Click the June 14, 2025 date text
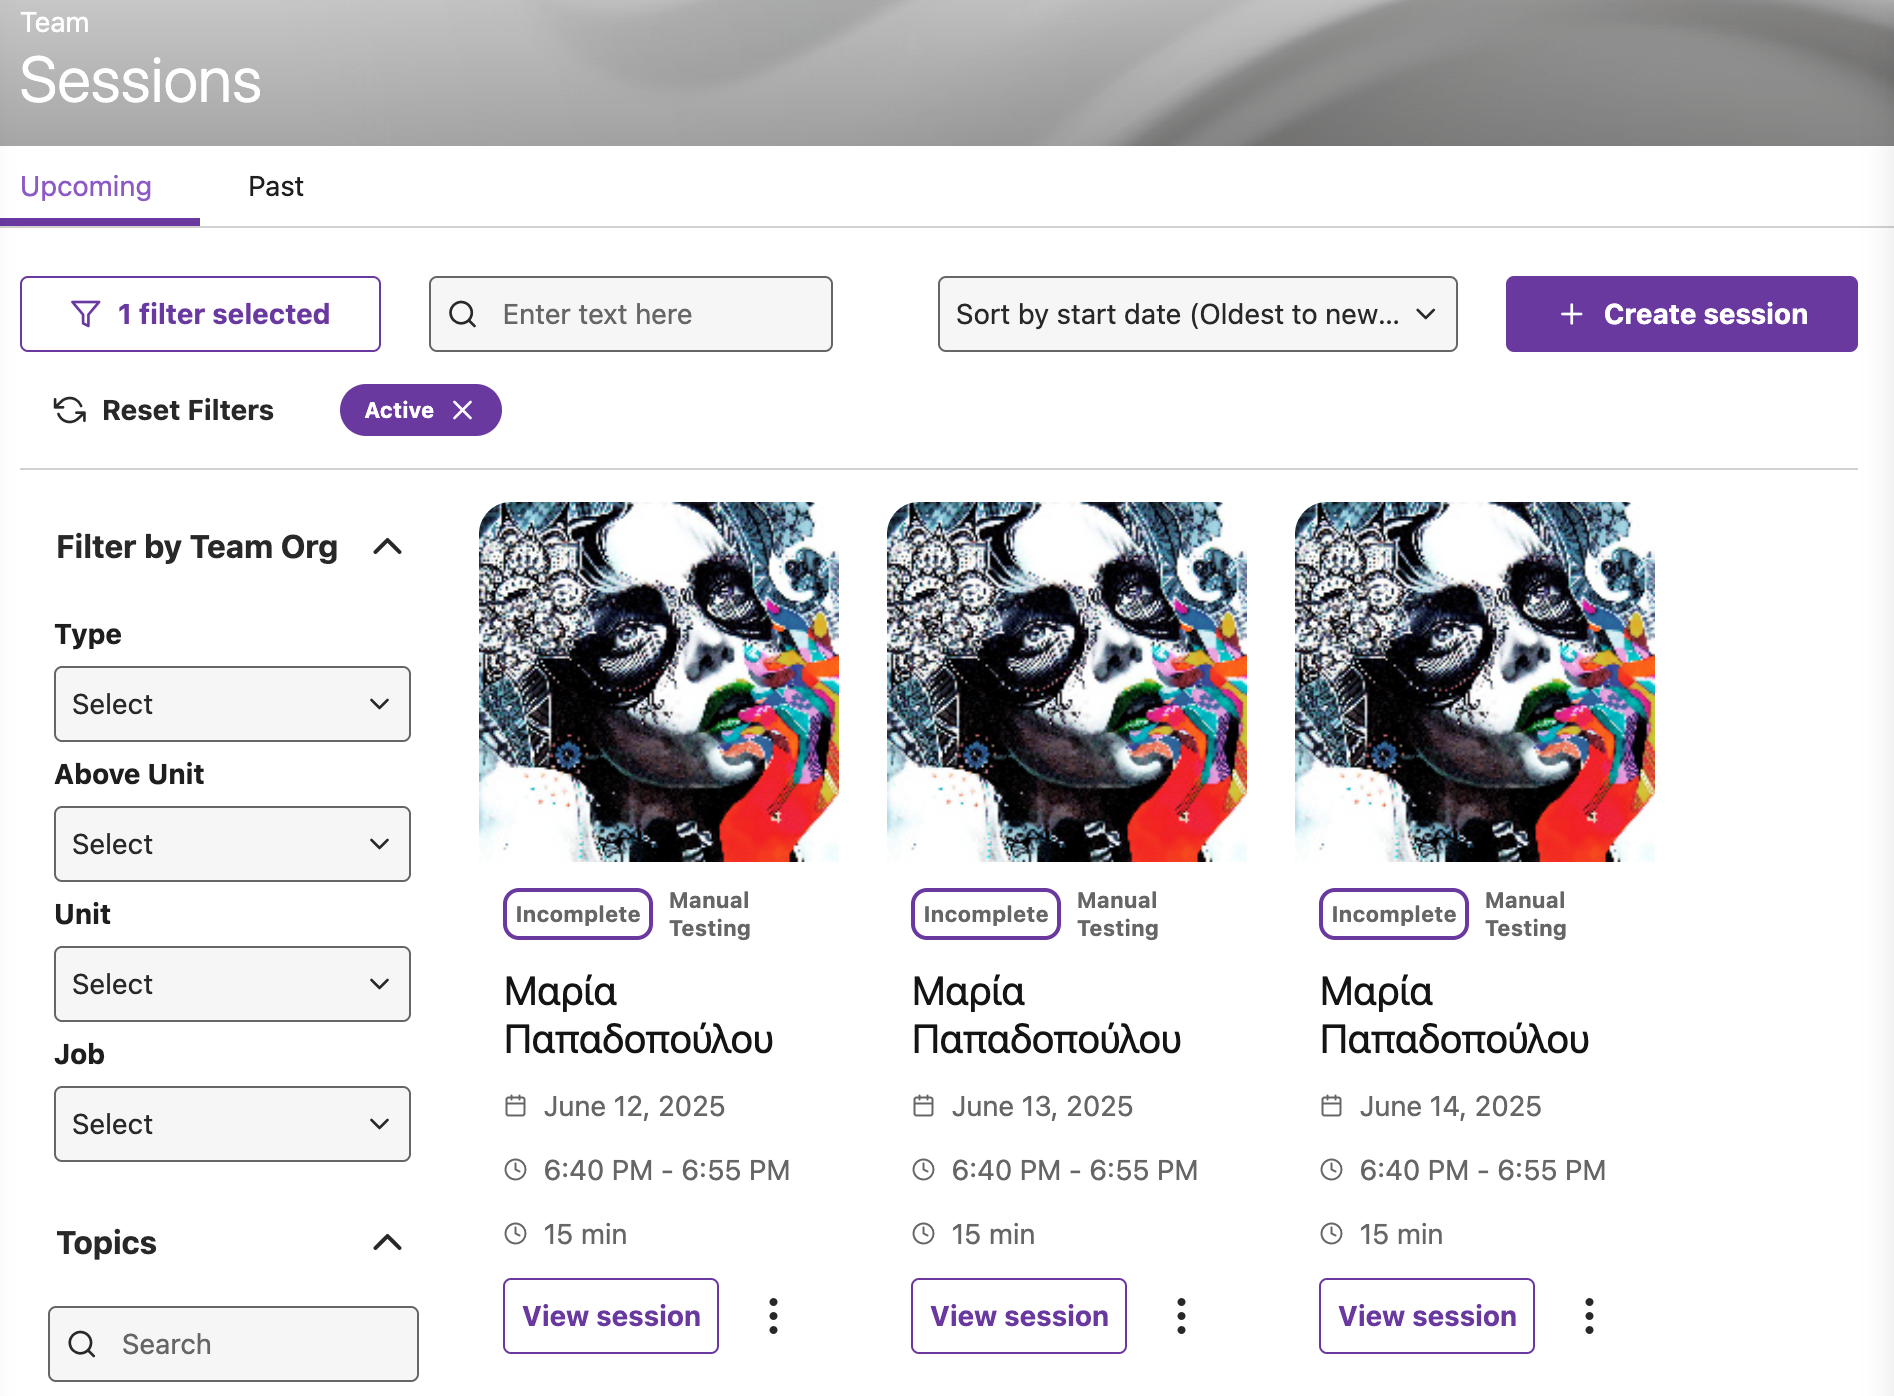 coord(1450,1106)
